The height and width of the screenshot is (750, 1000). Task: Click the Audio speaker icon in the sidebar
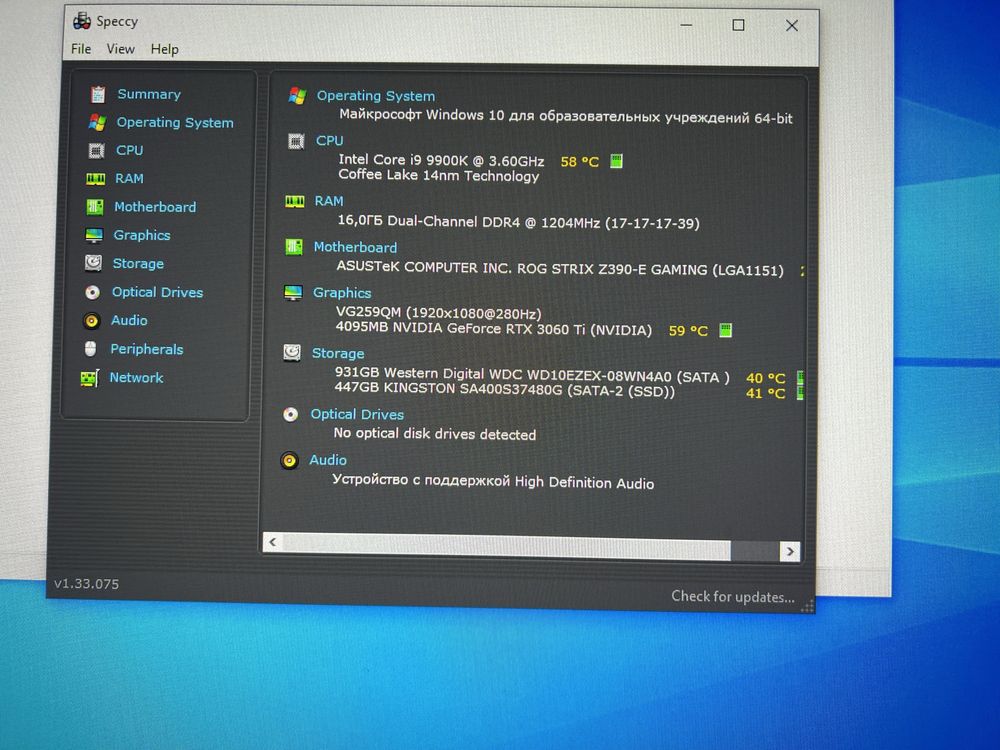click(x=91, y=320)
